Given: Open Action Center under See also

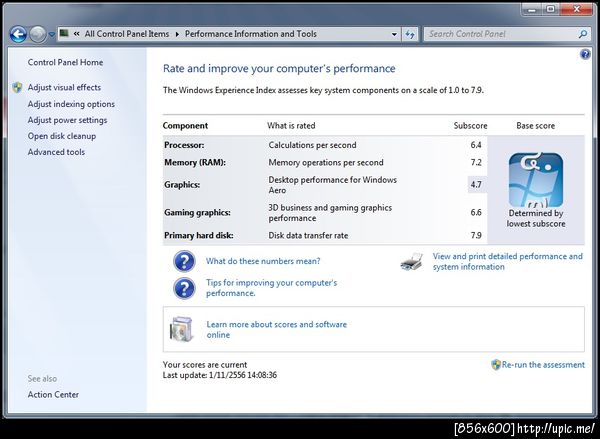Looking at the screenshot, I should [x=53, y=395].
